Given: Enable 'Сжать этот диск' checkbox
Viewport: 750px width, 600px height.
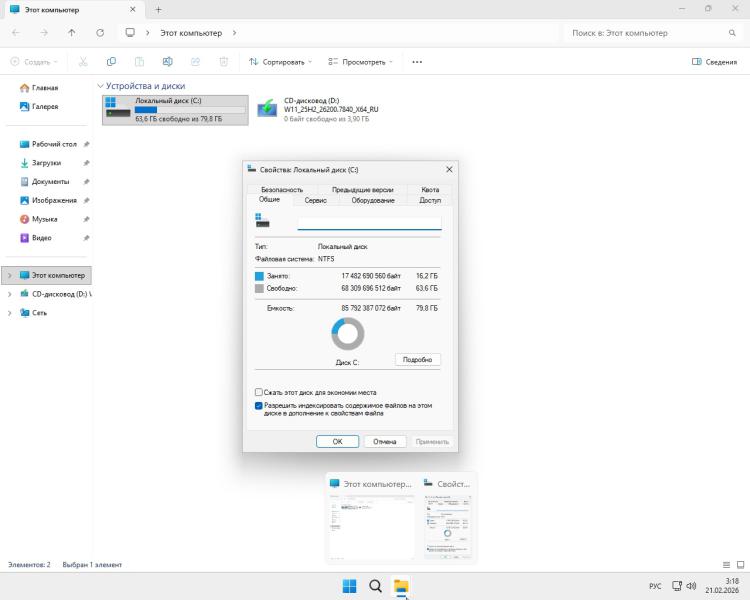Looking at the screenshot, I should 259,393.
